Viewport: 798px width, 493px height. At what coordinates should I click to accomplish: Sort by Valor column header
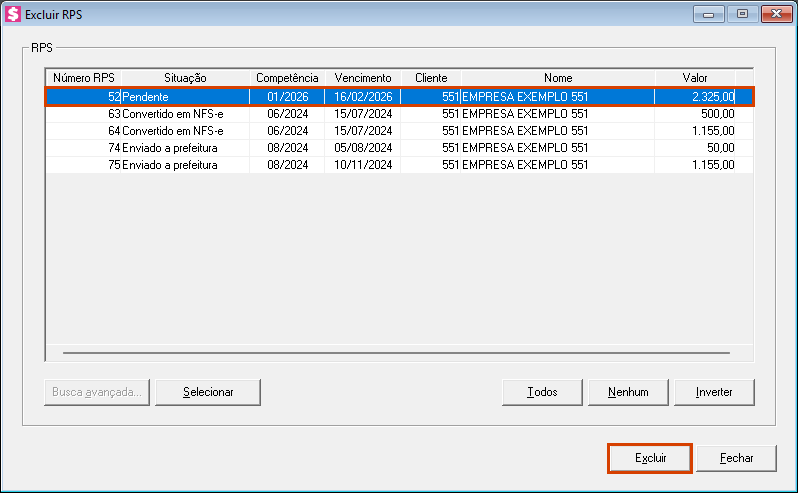point(694,78)
